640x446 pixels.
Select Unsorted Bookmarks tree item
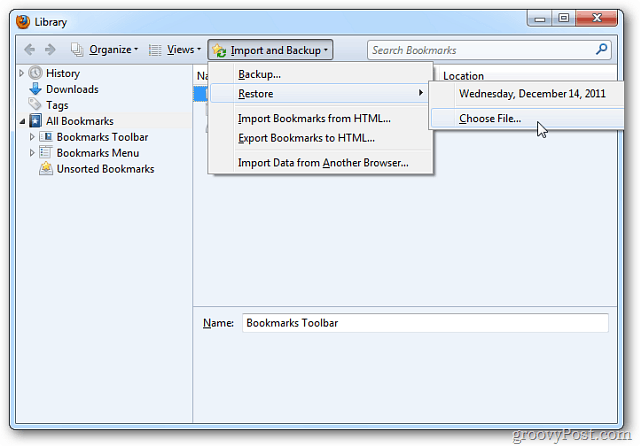point(105,169)
